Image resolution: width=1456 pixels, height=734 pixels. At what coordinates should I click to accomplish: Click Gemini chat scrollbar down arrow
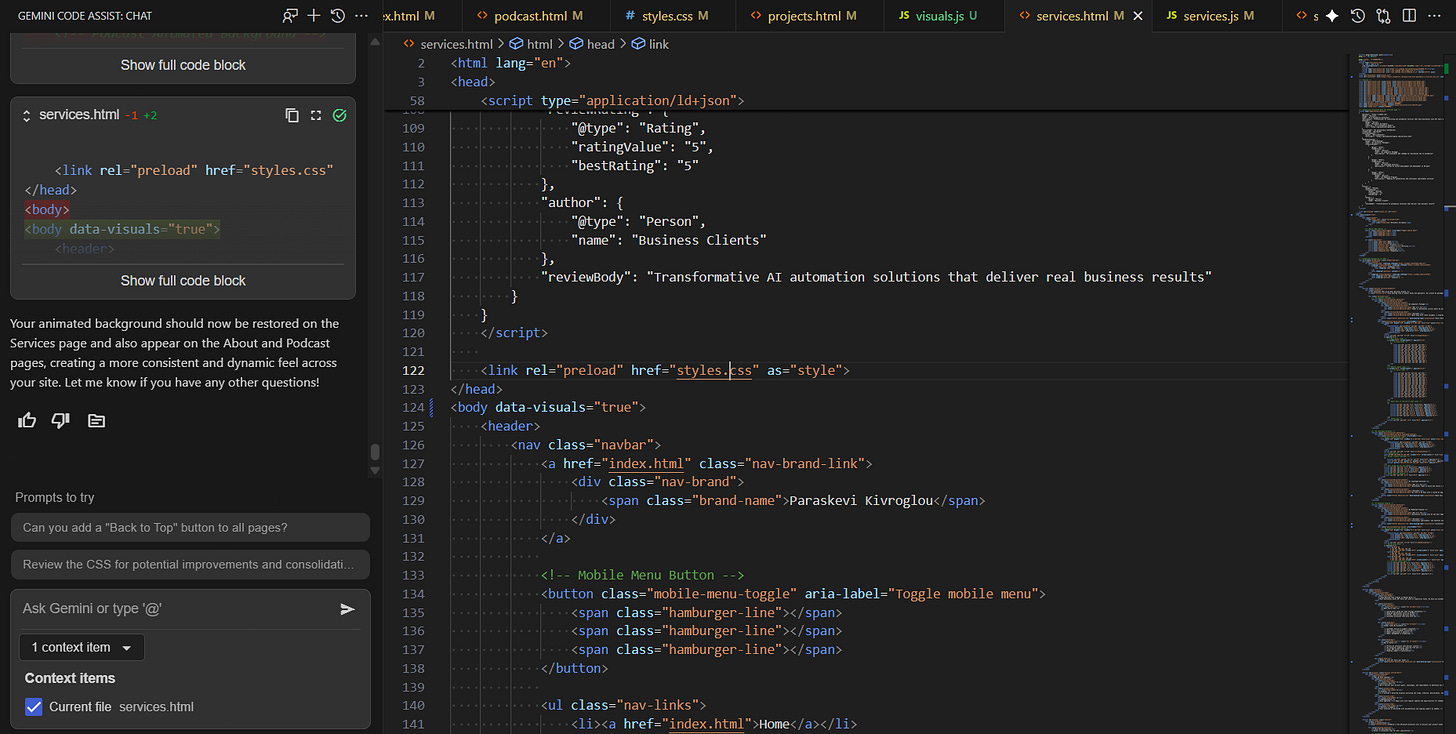tap(376, 470)
